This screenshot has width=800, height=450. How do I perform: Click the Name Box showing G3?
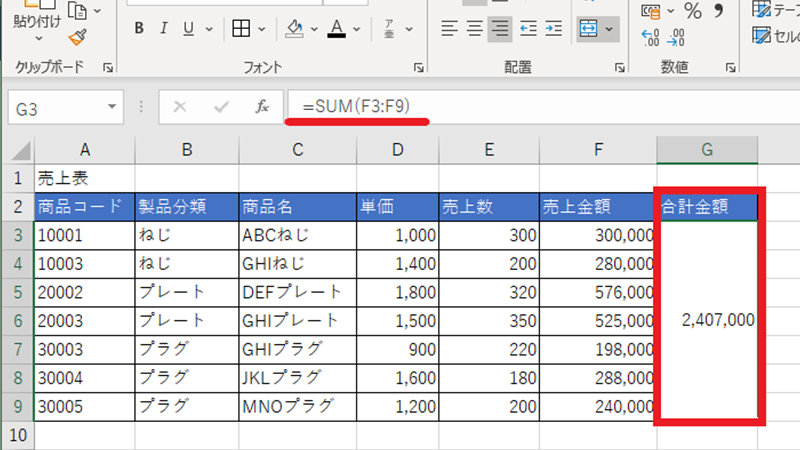pyautogui.click(x=56, y=108)
